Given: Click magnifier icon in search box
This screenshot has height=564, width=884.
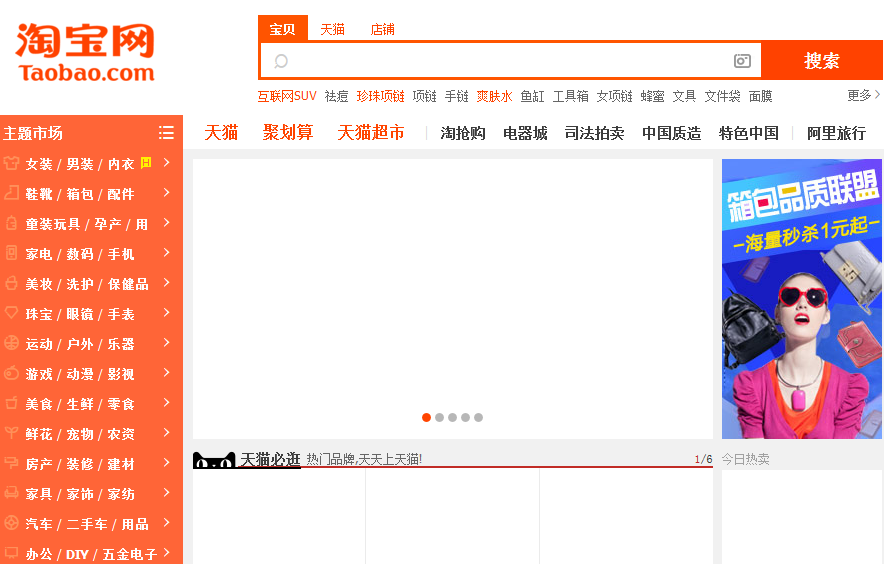Looking at the screenshot, I should 281,61.
